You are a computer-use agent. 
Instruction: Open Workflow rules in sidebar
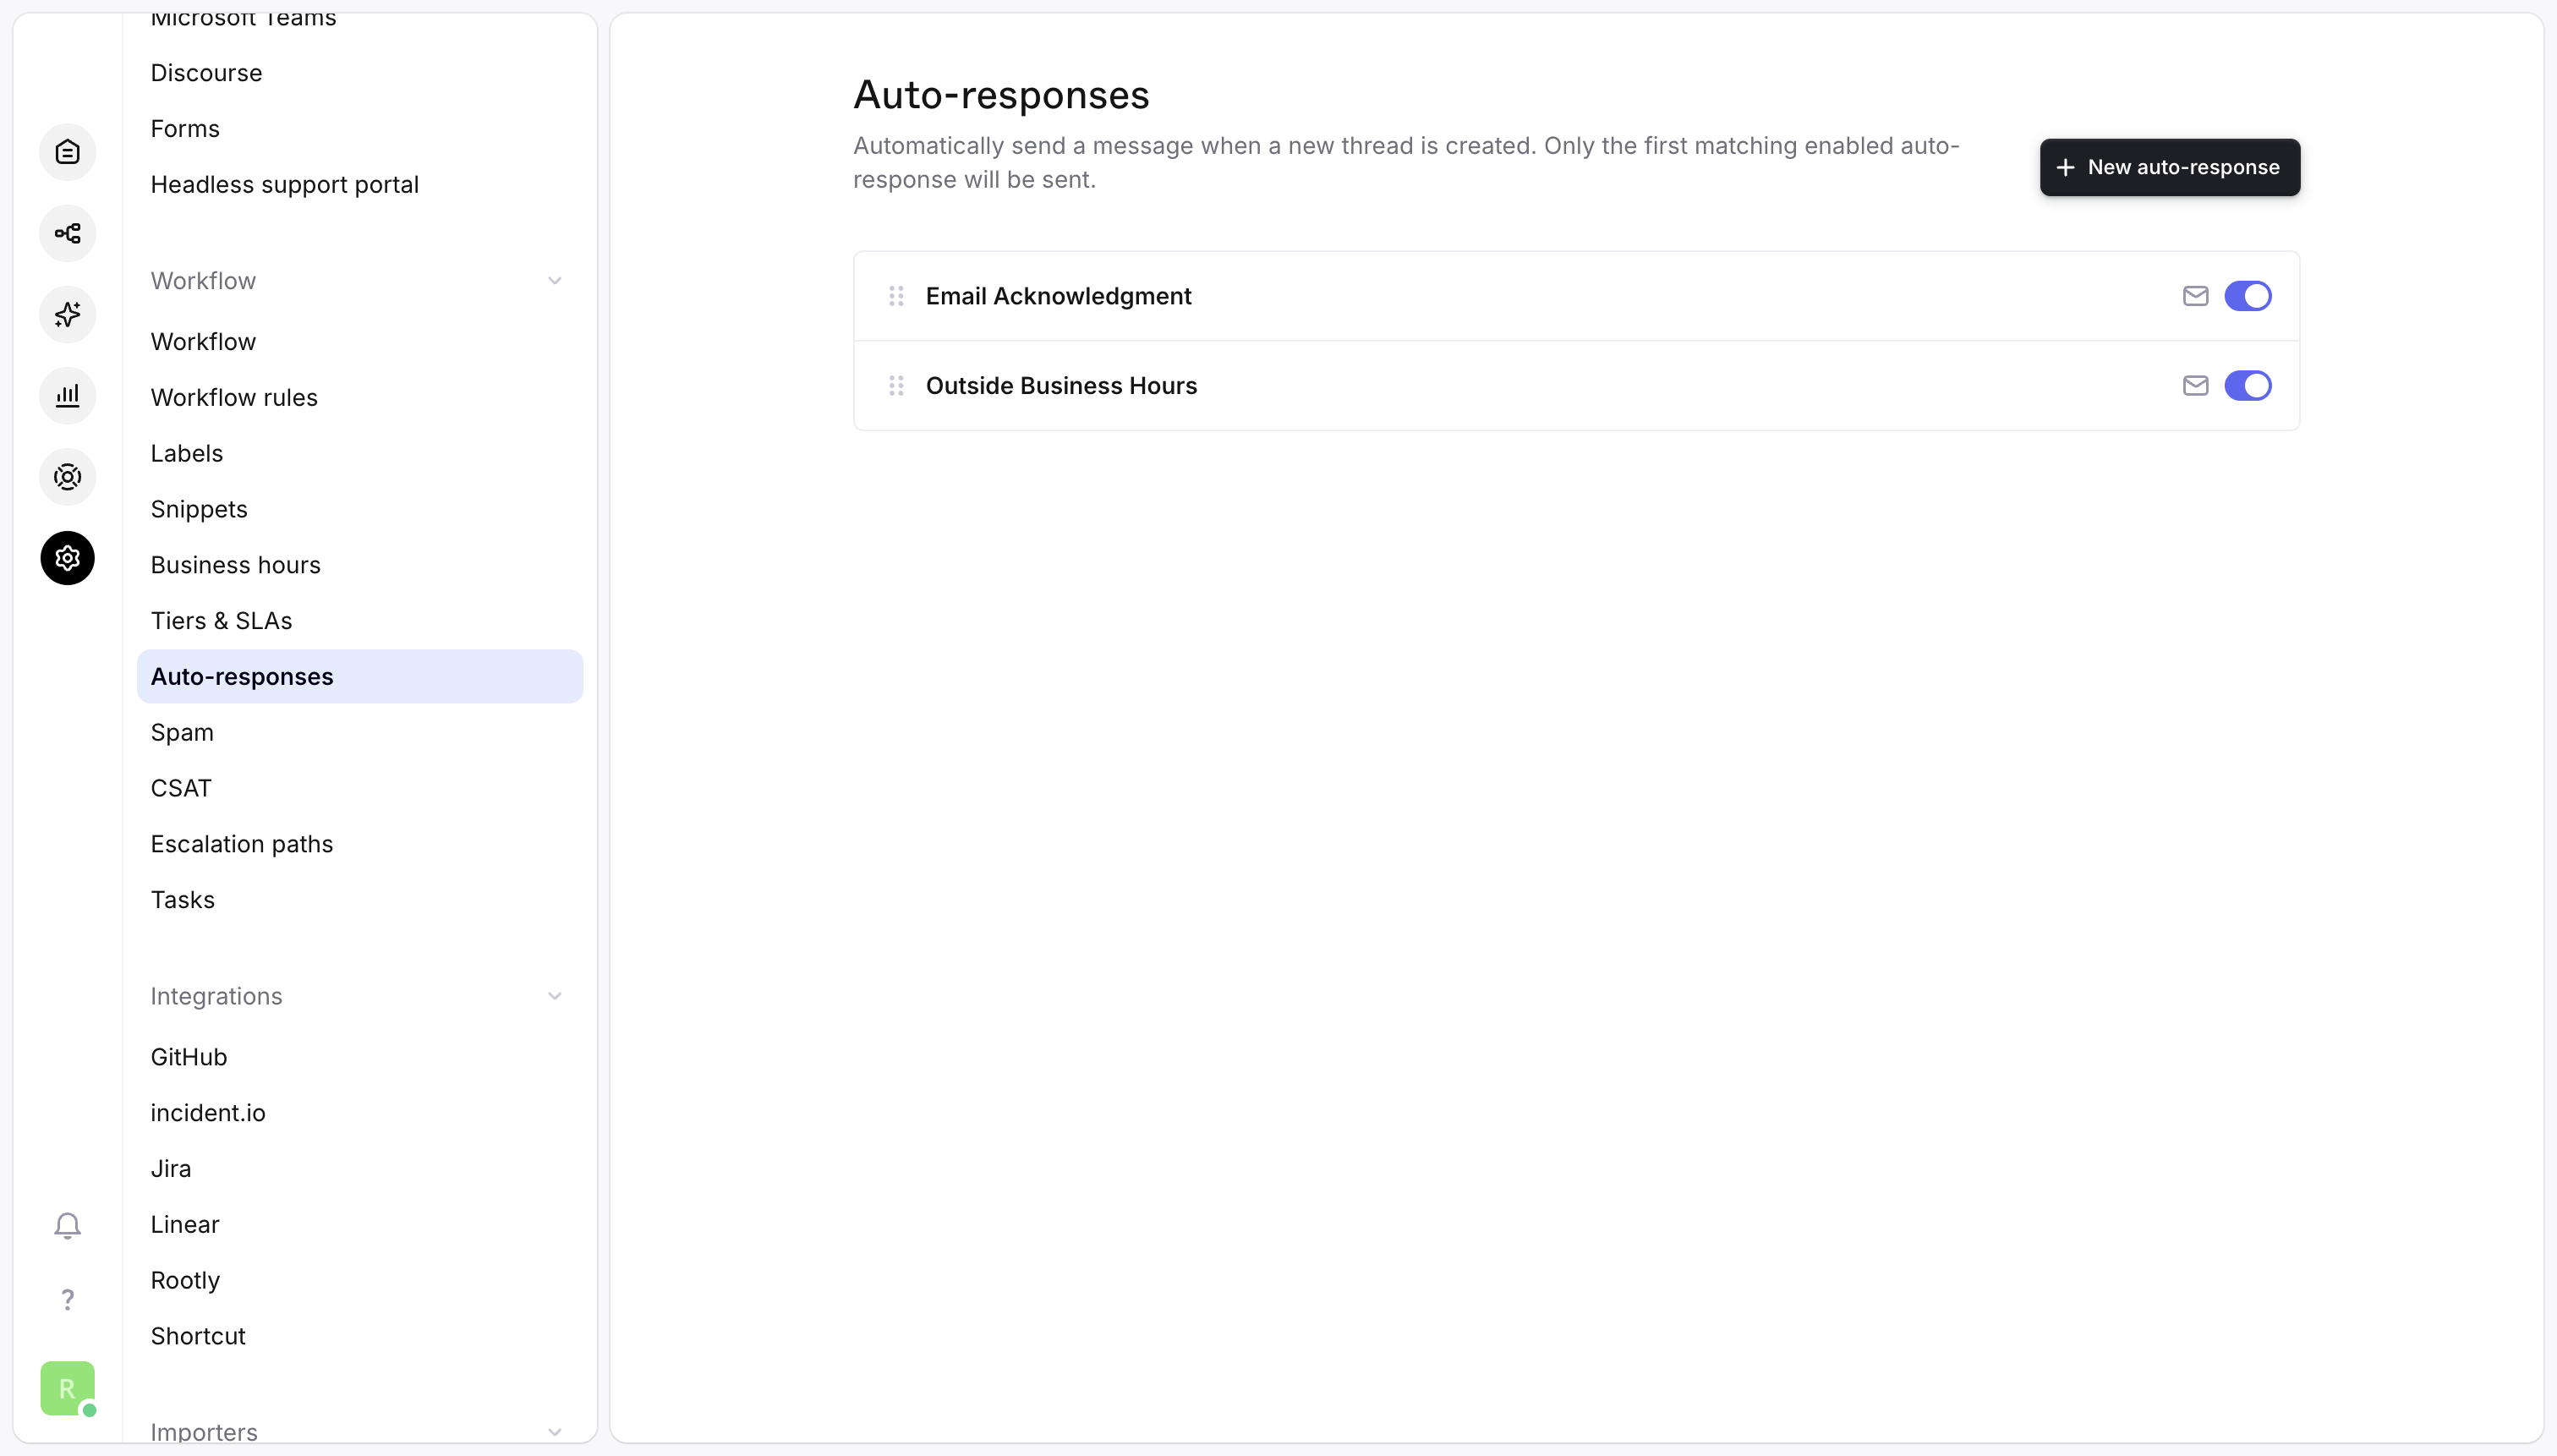tap(234, 397)
